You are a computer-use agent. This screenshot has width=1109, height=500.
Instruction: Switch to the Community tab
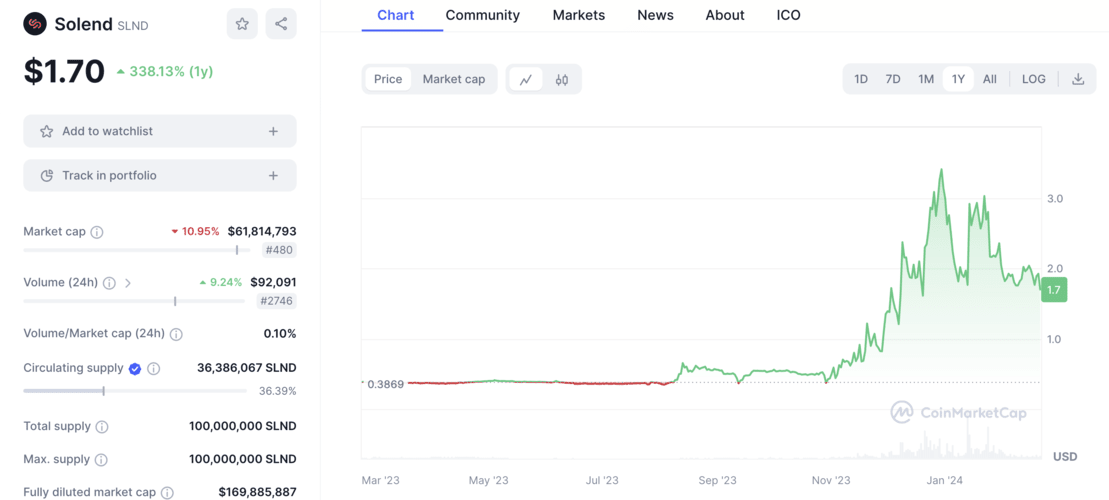[x=482, y=15]
